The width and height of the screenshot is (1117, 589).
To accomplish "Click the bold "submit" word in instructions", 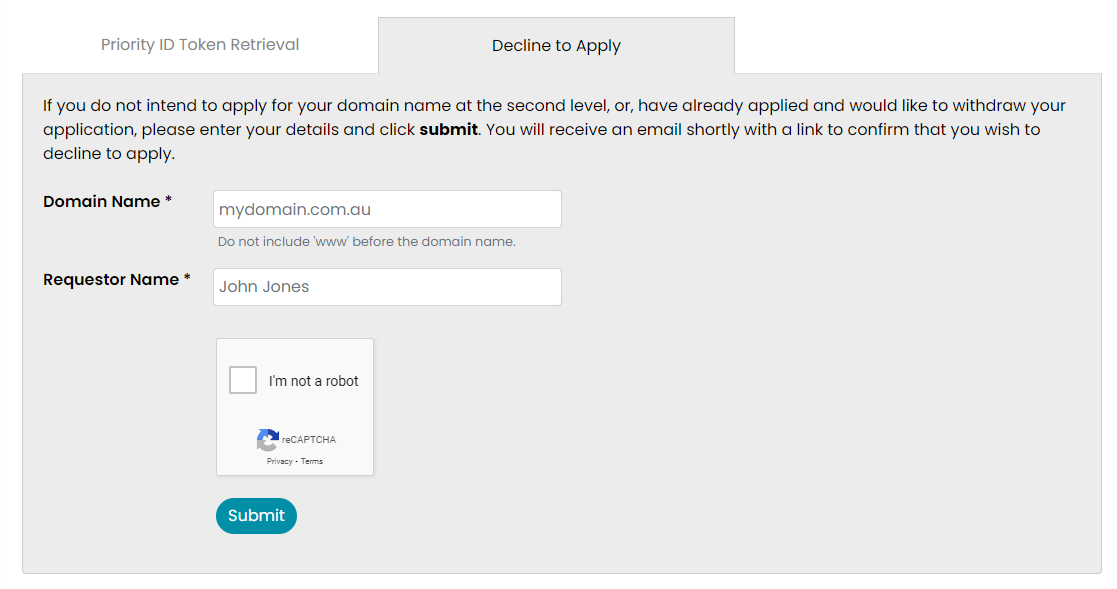I will click(x=448, y=130).
